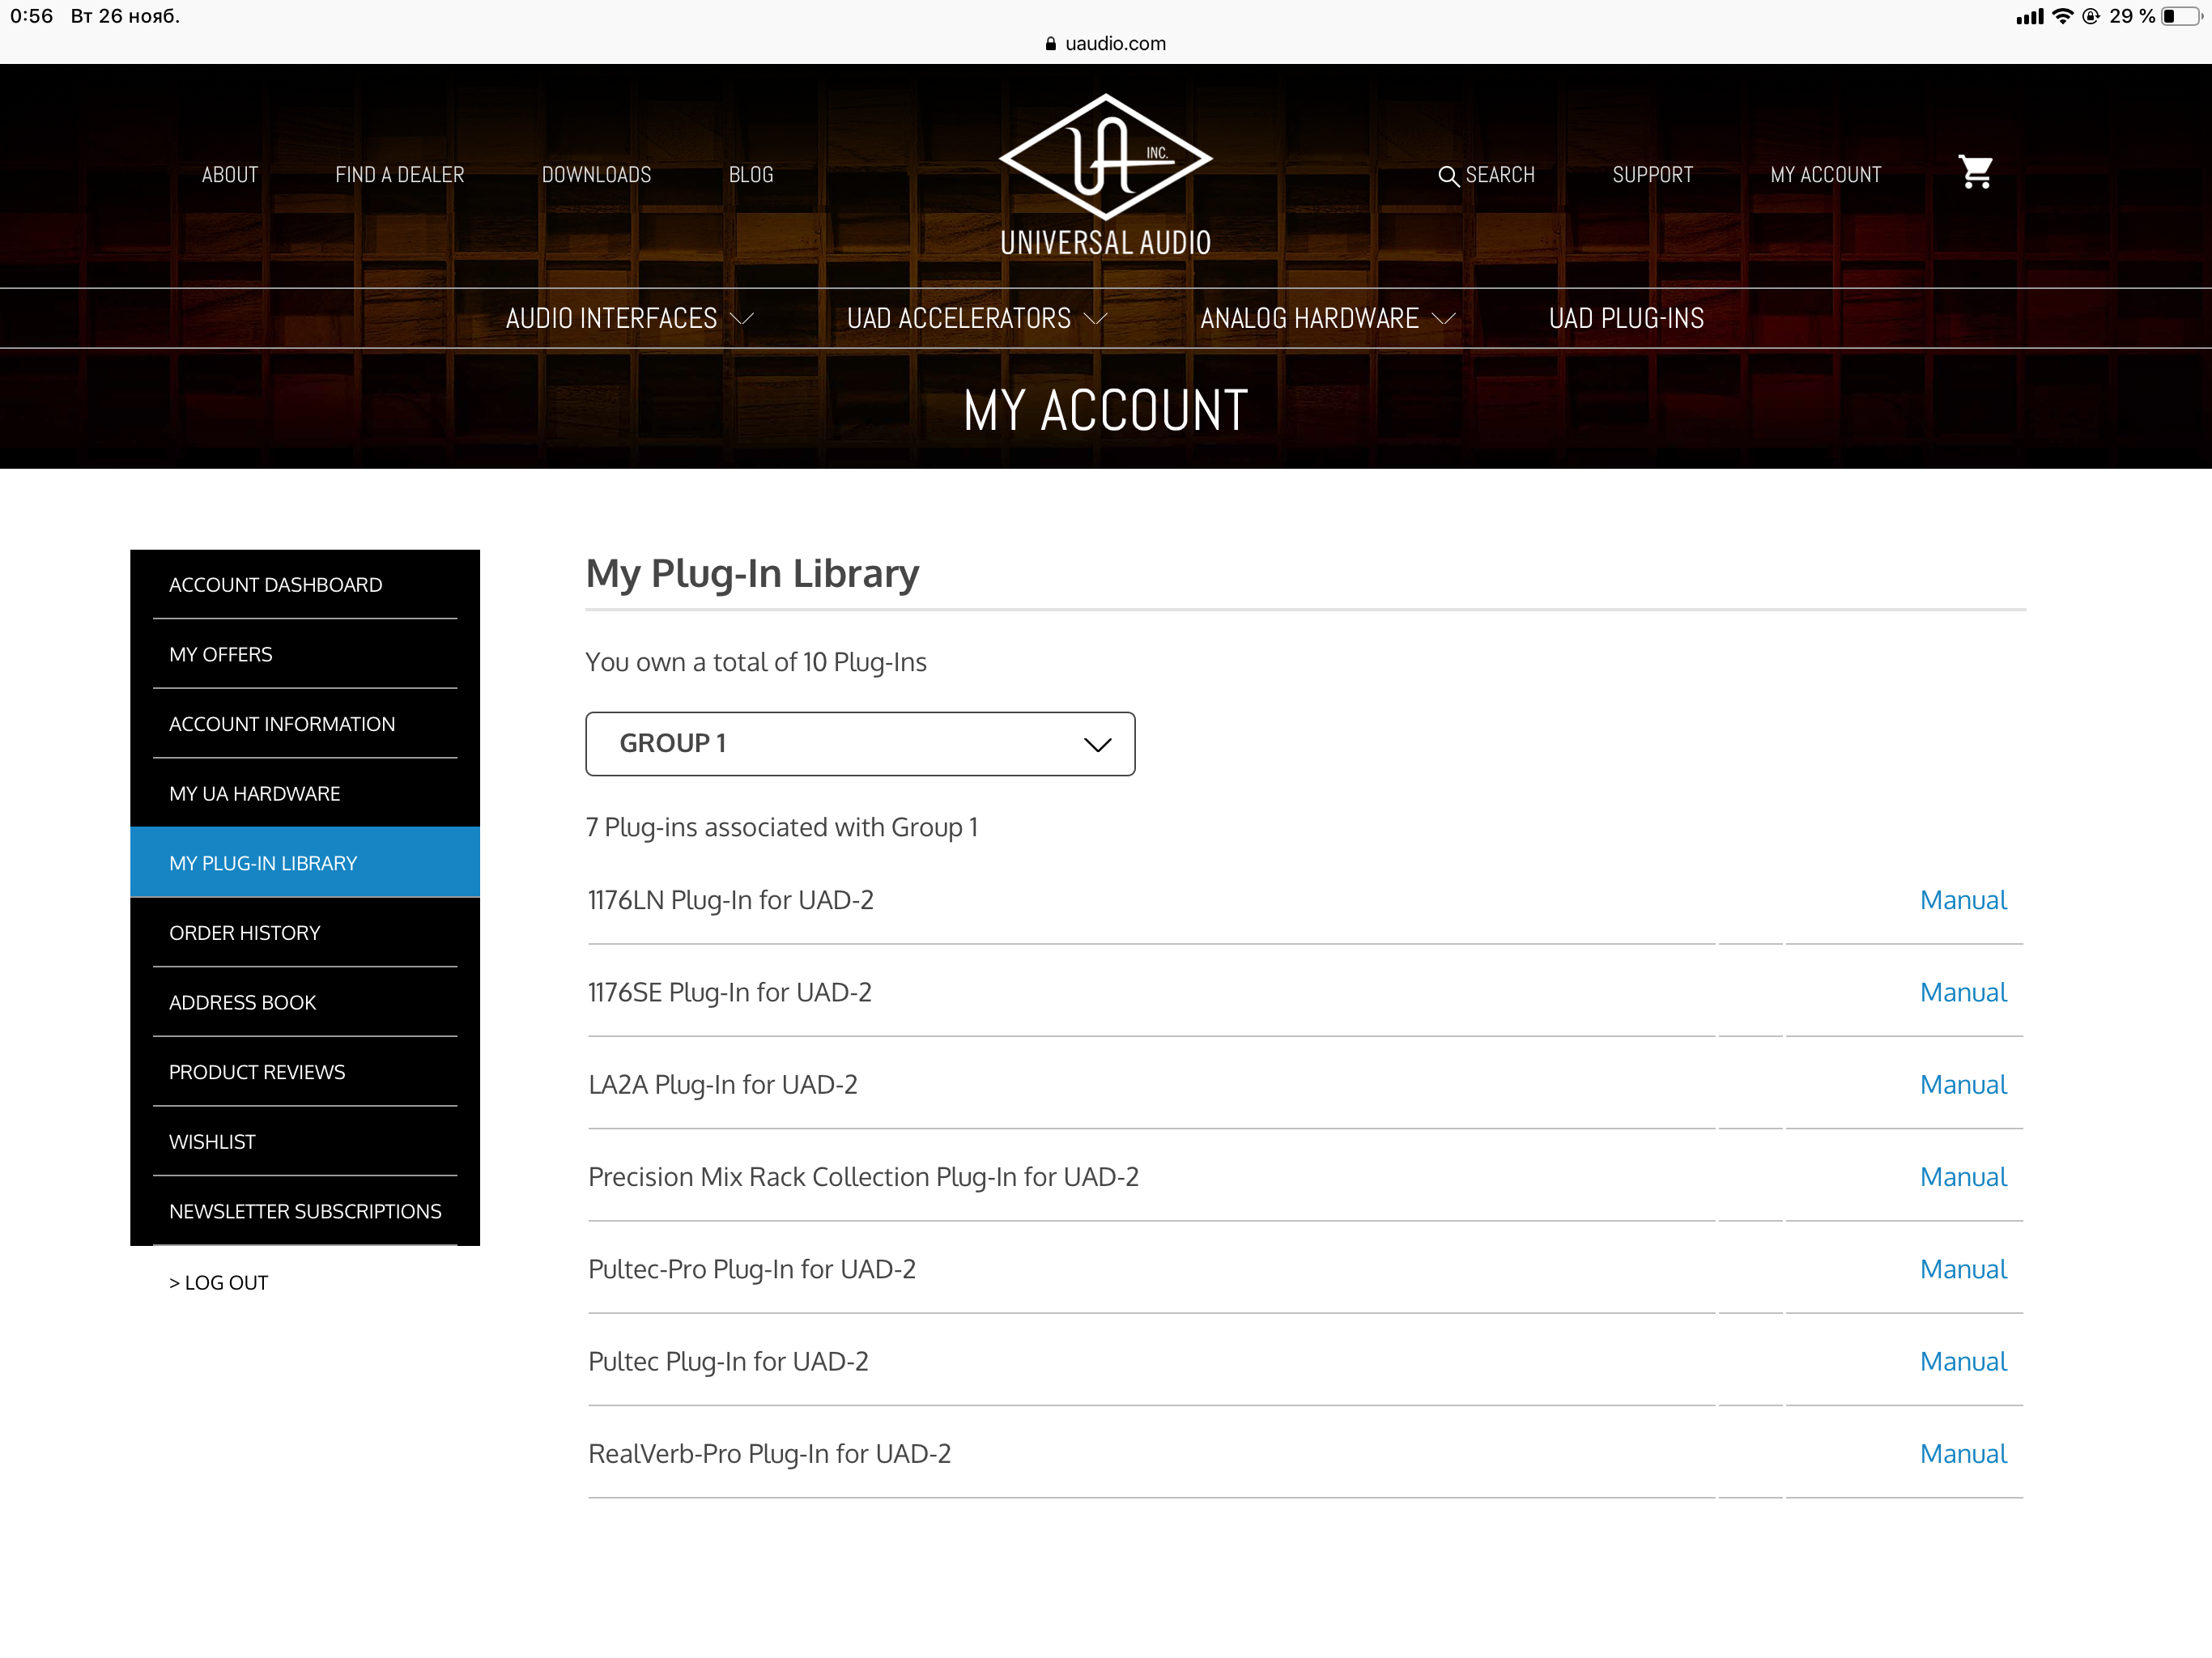Click the Universal Audio diamond logo
The height and width of the screenshot is (1658, 2212).
click(1105, 158)
